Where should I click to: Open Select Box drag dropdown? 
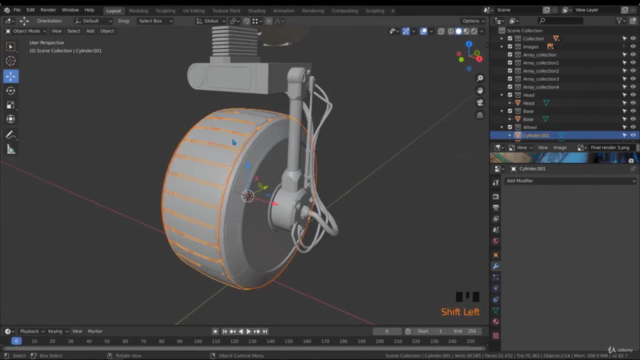pos(155,21)
